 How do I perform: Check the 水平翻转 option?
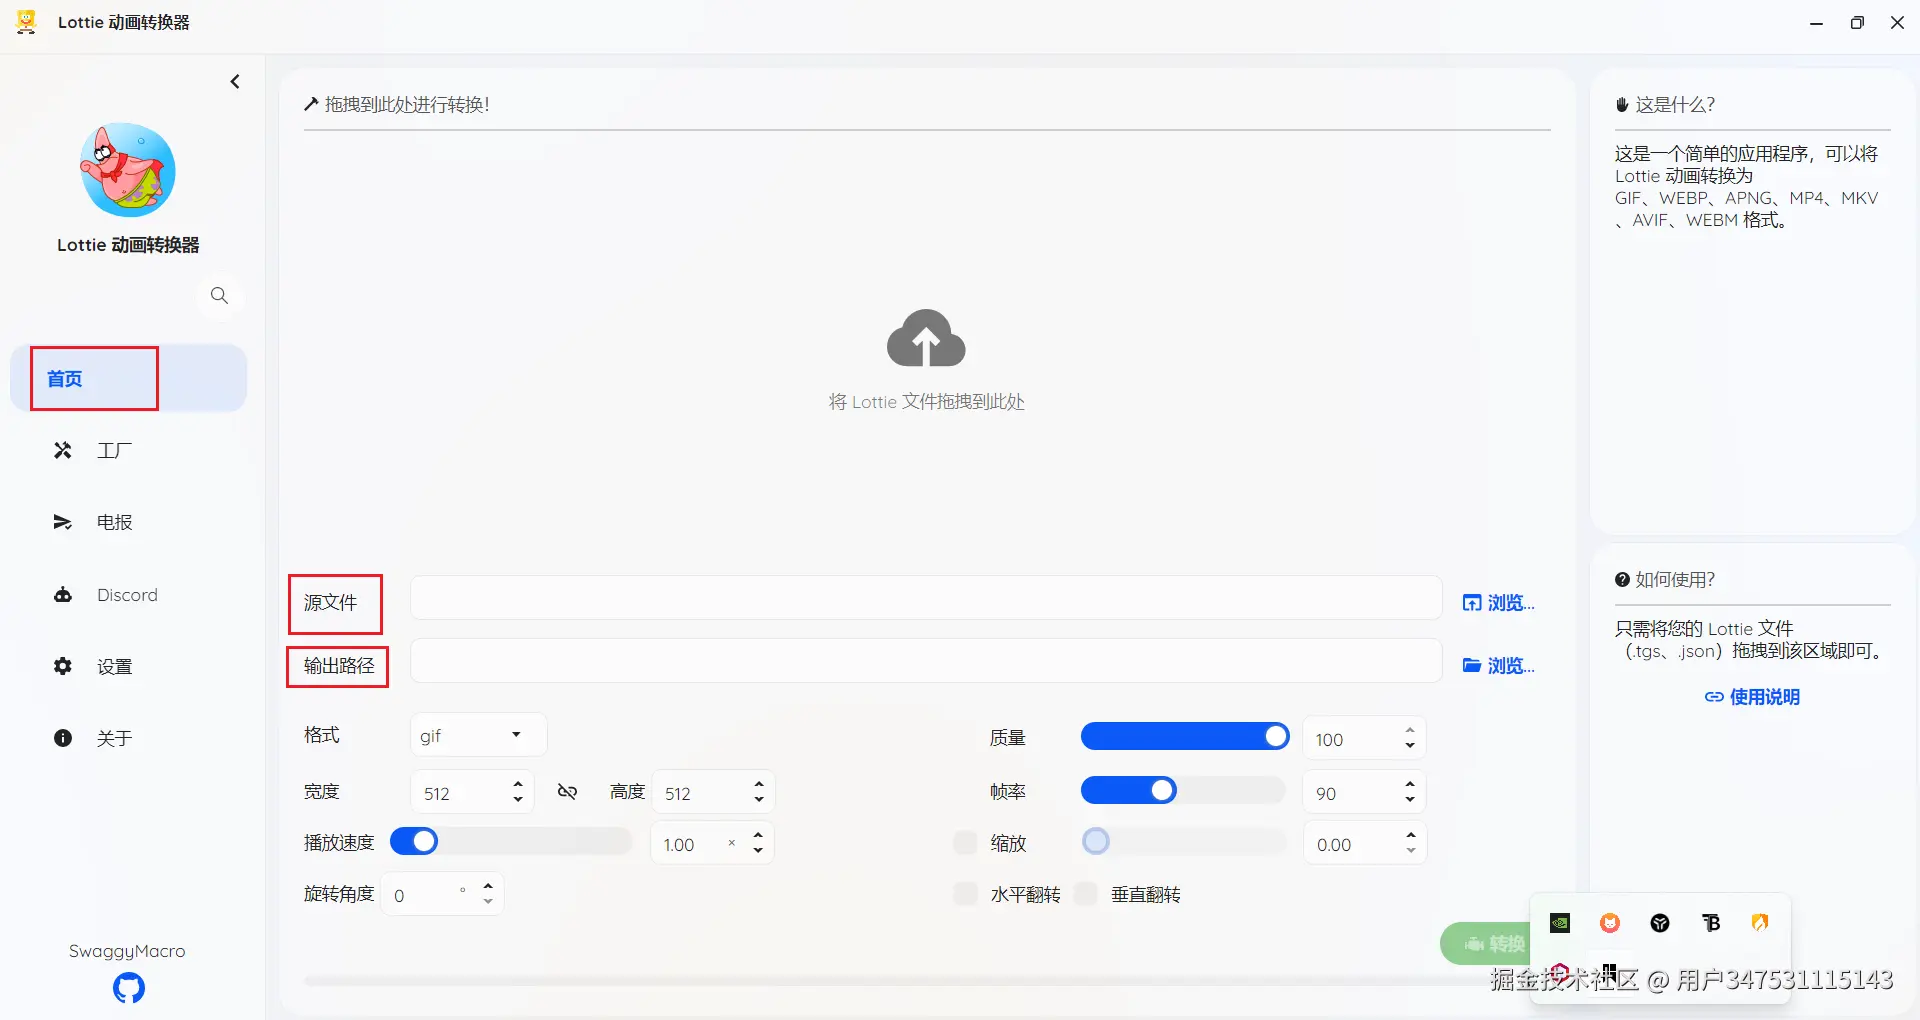965,894
